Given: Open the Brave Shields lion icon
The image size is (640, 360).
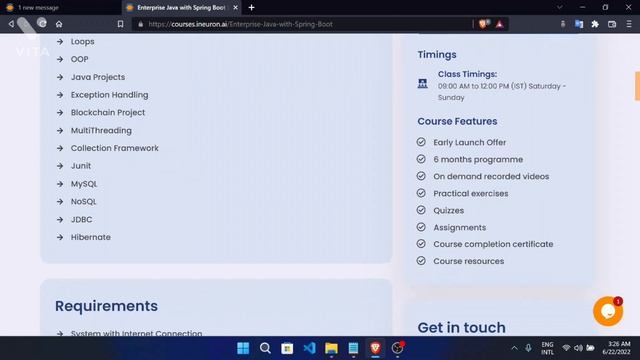Looking at the screenshot, I should tap(484, 24).
